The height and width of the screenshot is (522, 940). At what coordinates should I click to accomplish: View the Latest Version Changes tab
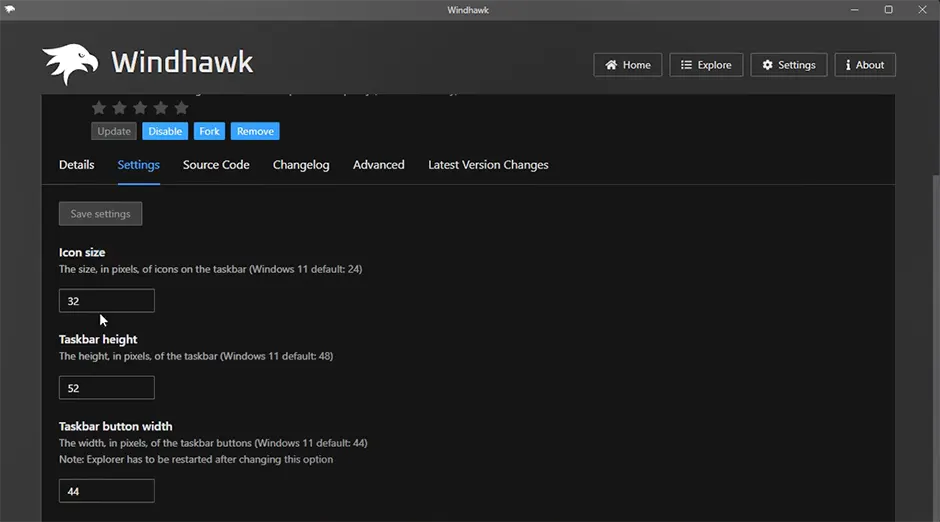[488, 165]
